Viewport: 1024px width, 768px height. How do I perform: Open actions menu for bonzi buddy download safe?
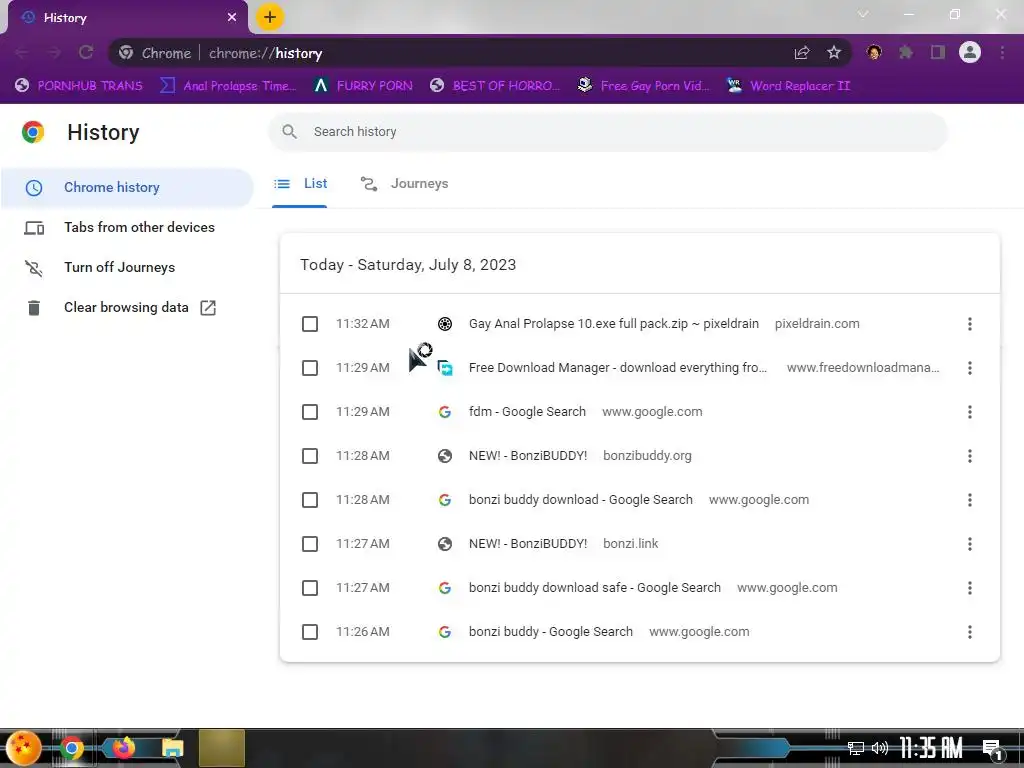point(970,588)
